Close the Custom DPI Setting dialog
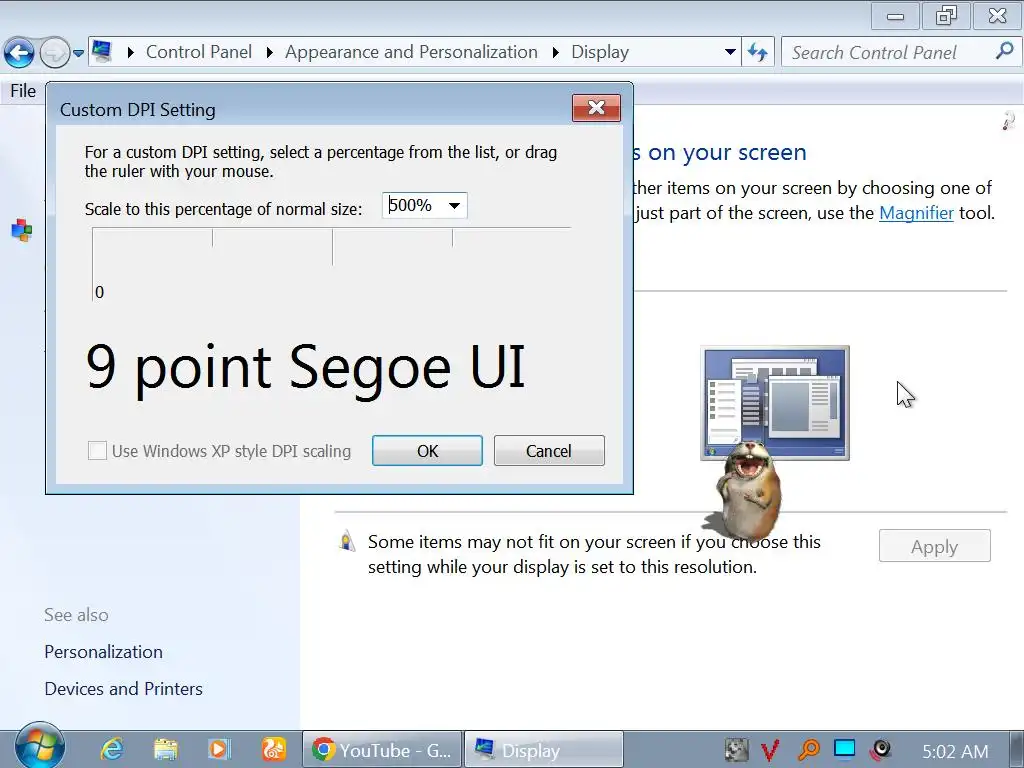The height and width of the screenshot is (768, 1024). tap(596, 107)
